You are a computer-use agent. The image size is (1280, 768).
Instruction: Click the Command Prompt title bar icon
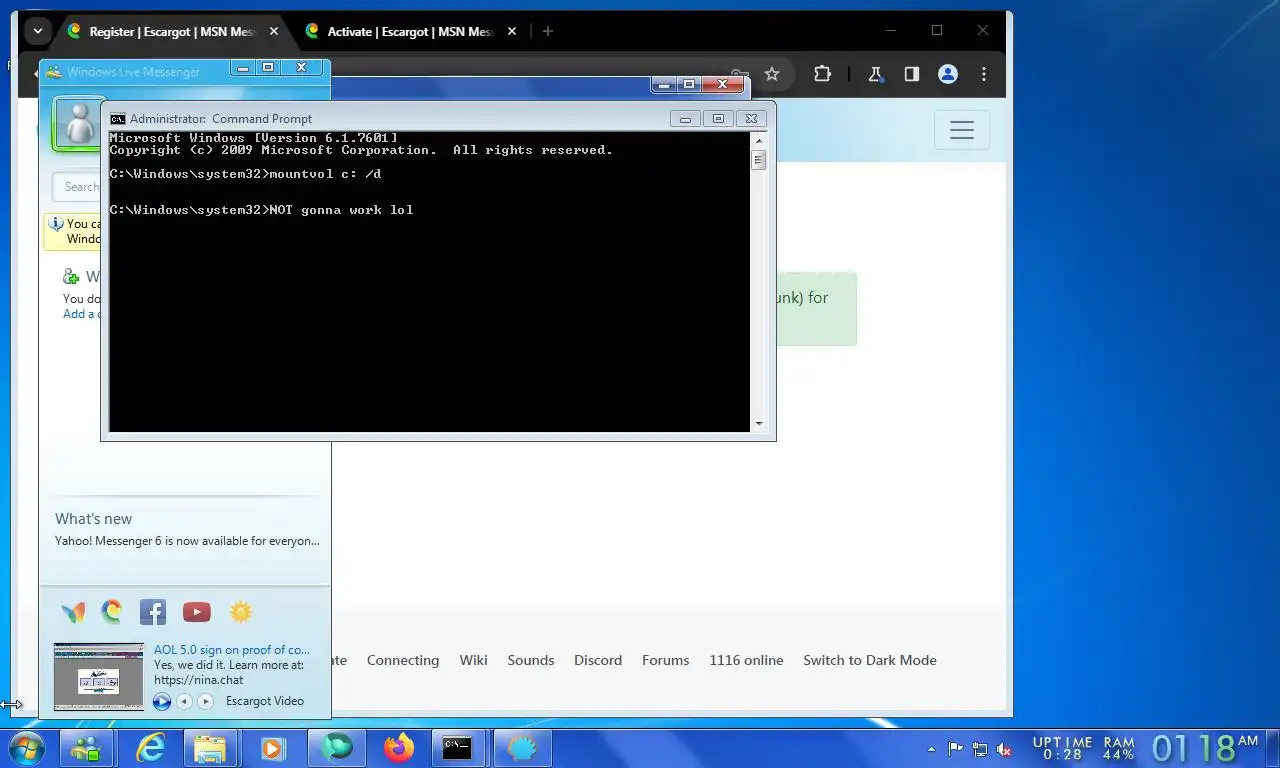pyautogui.click(x=118, y=118)
